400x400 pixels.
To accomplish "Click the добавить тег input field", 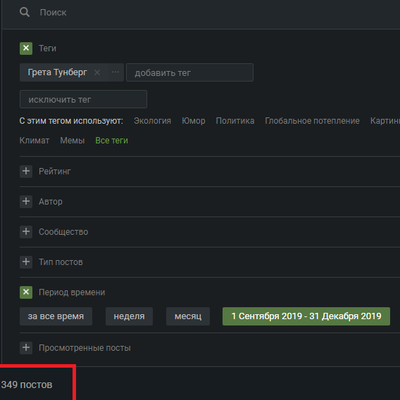I will click(x=190, y=73).
